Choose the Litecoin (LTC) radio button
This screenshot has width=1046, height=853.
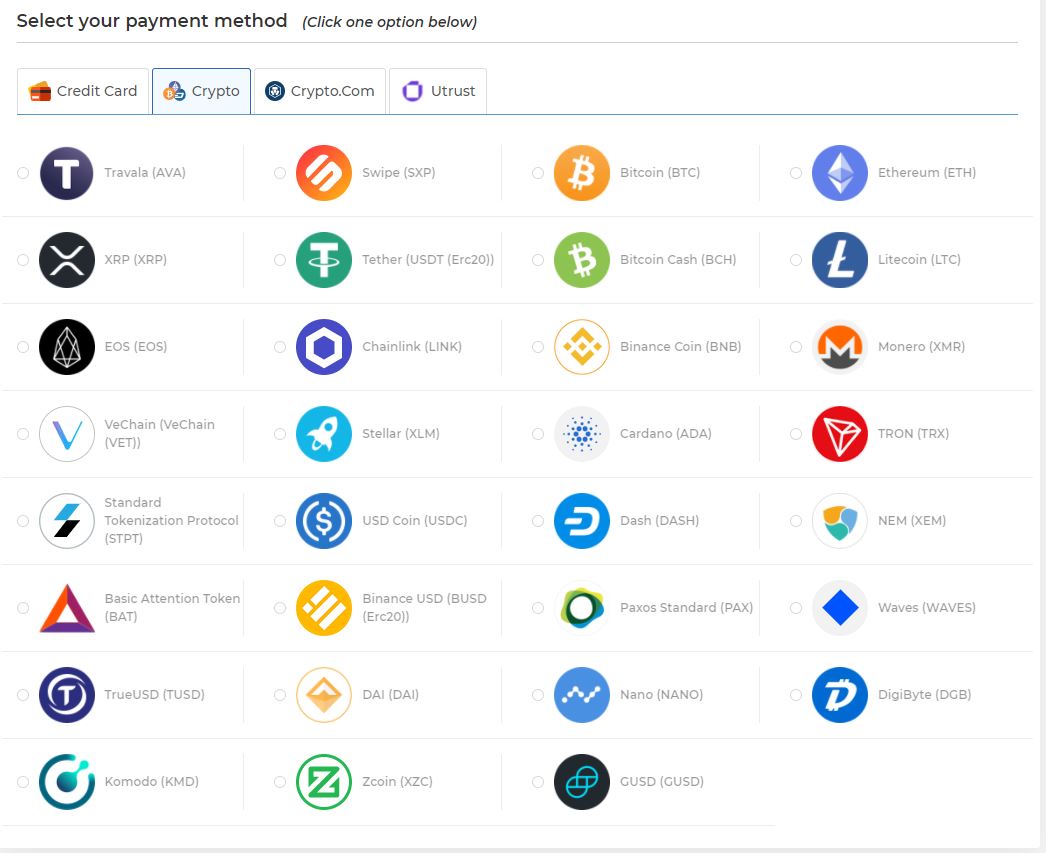click(x=796, y=260)
